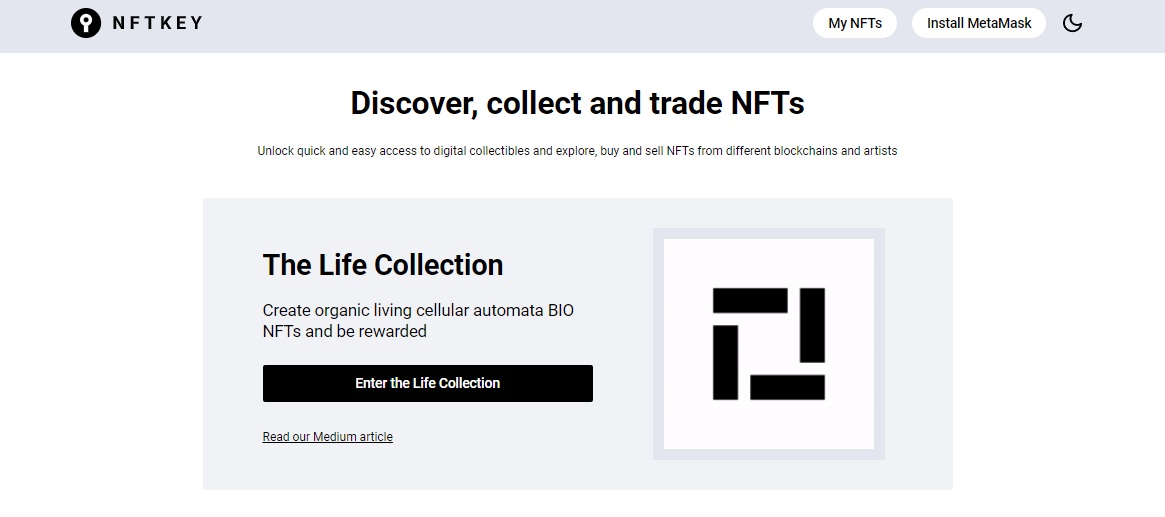1165x517 pixels.
Task: Click the NFTKEY wordmark text
Action: click(158, 23)
